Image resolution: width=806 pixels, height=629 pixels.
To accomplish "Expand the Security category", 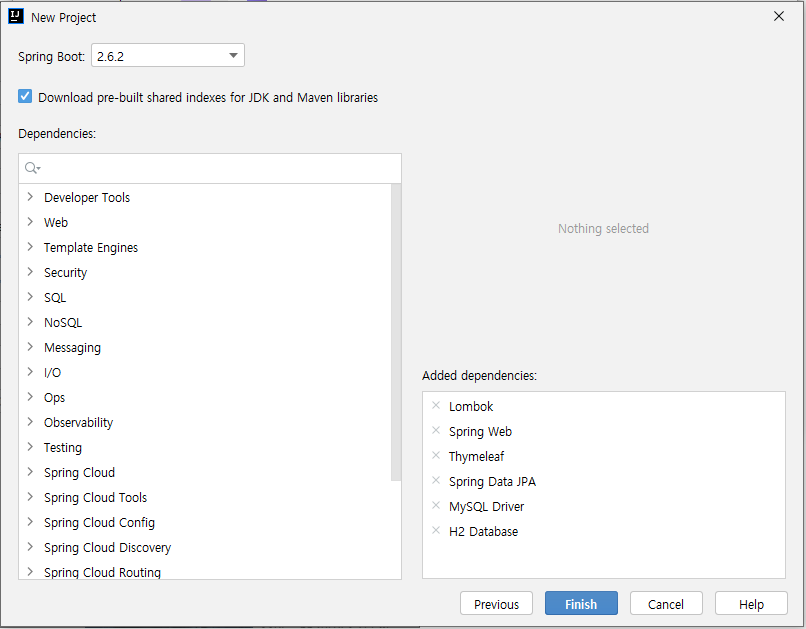I will tap(30, 272).
